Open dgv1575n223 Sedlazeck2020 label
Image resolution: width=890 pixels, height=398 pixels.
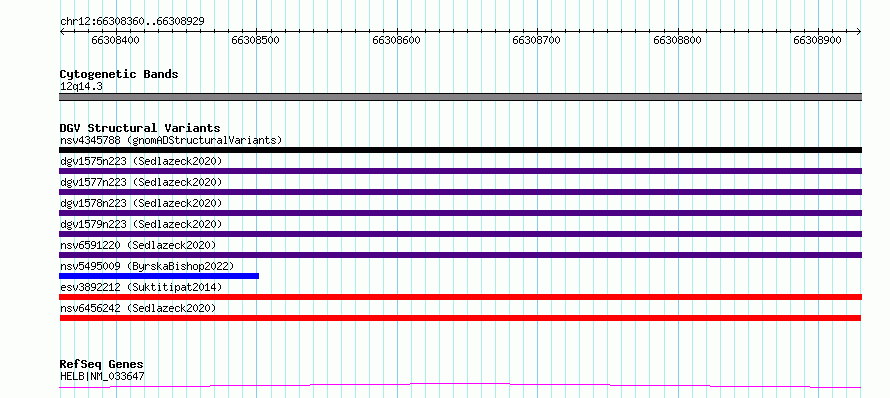pos(141,161)
